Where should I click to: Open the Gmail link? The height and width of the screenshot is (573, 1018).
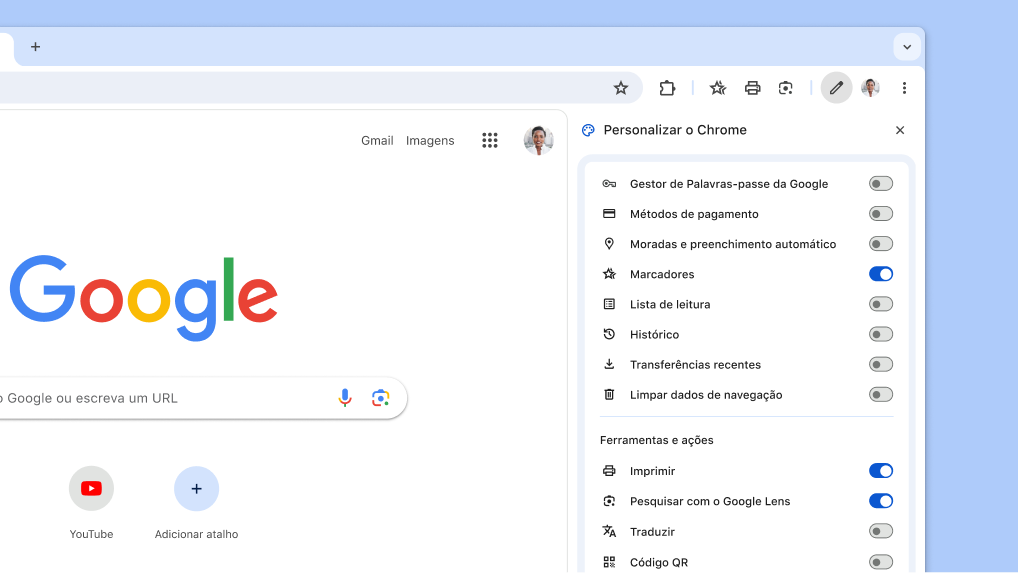[377, 141]
